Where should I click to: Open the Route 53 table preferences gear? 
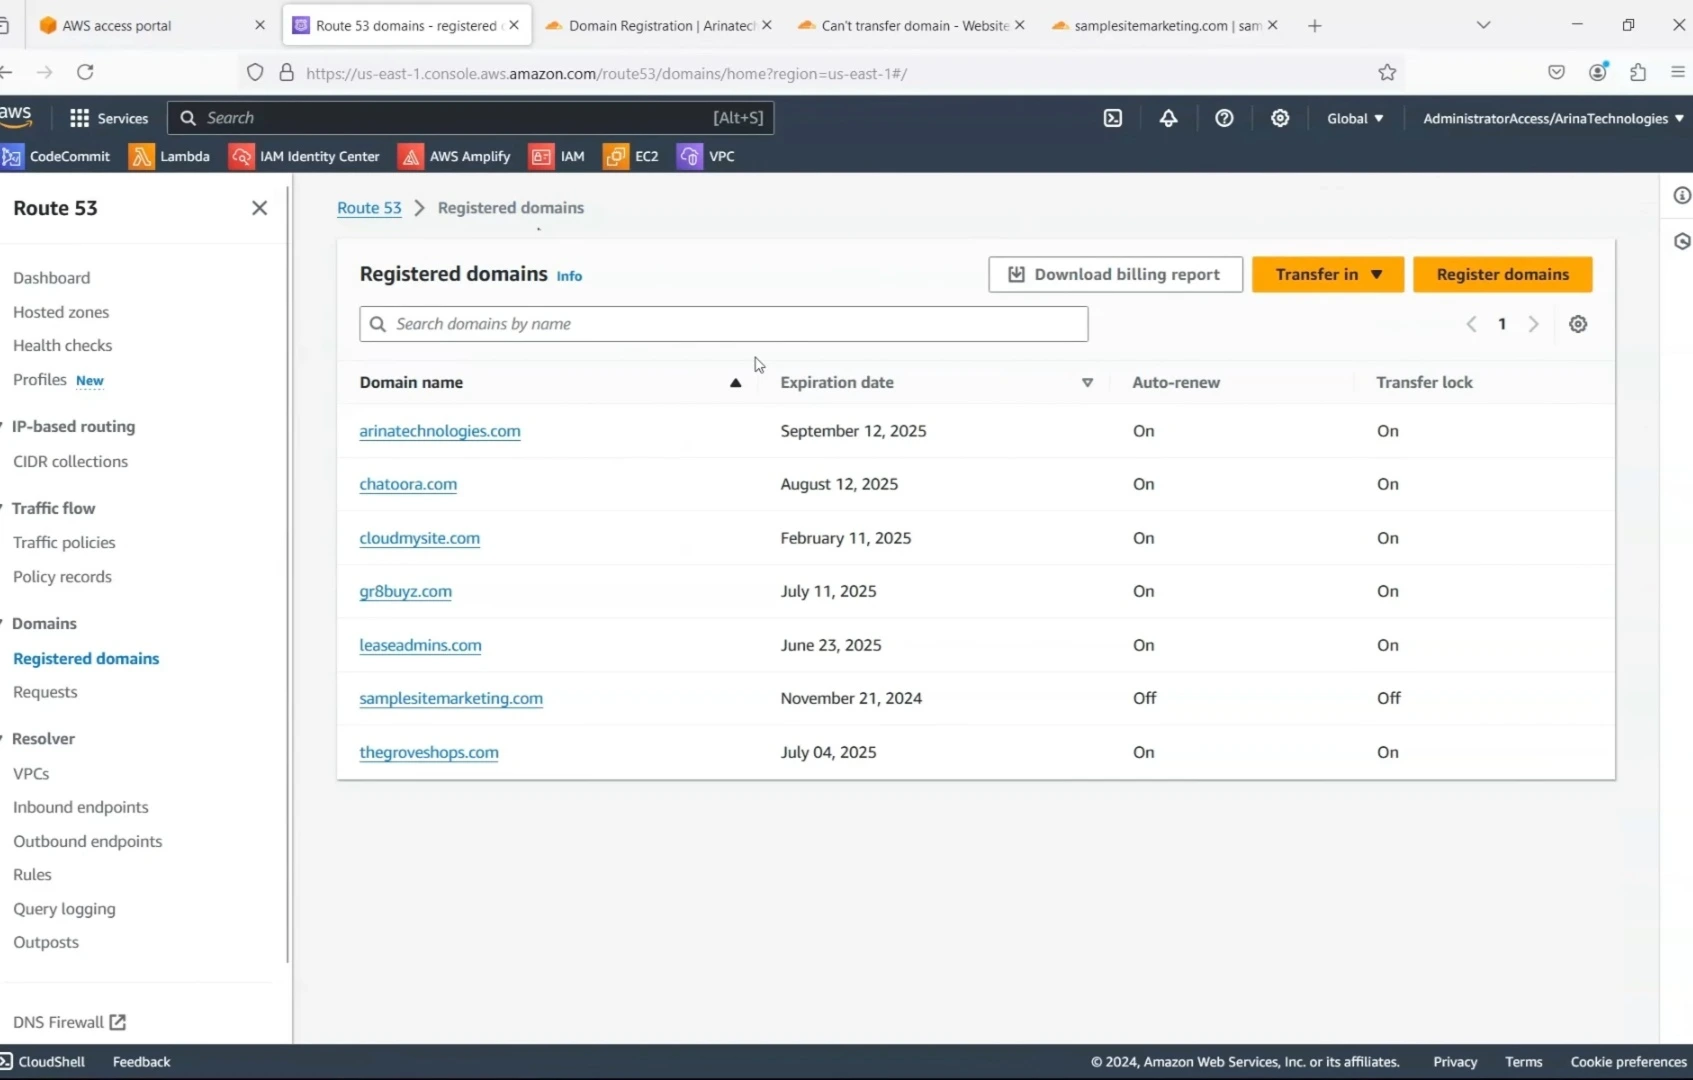[1578, 324]
